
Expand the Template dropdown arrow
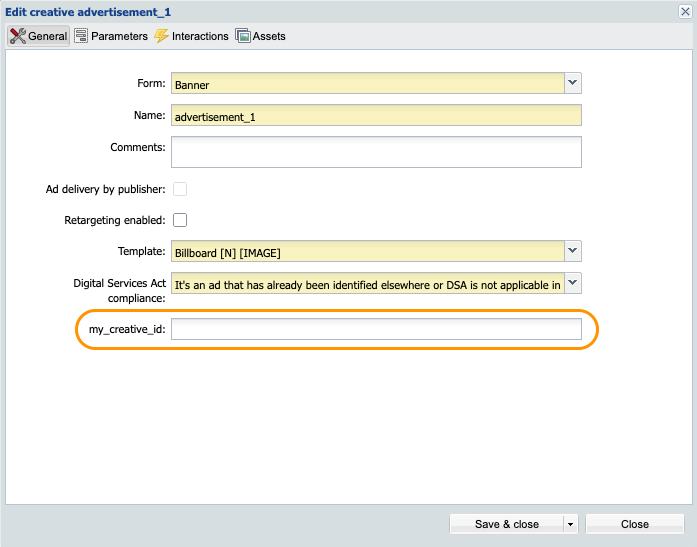pos(573,251)
